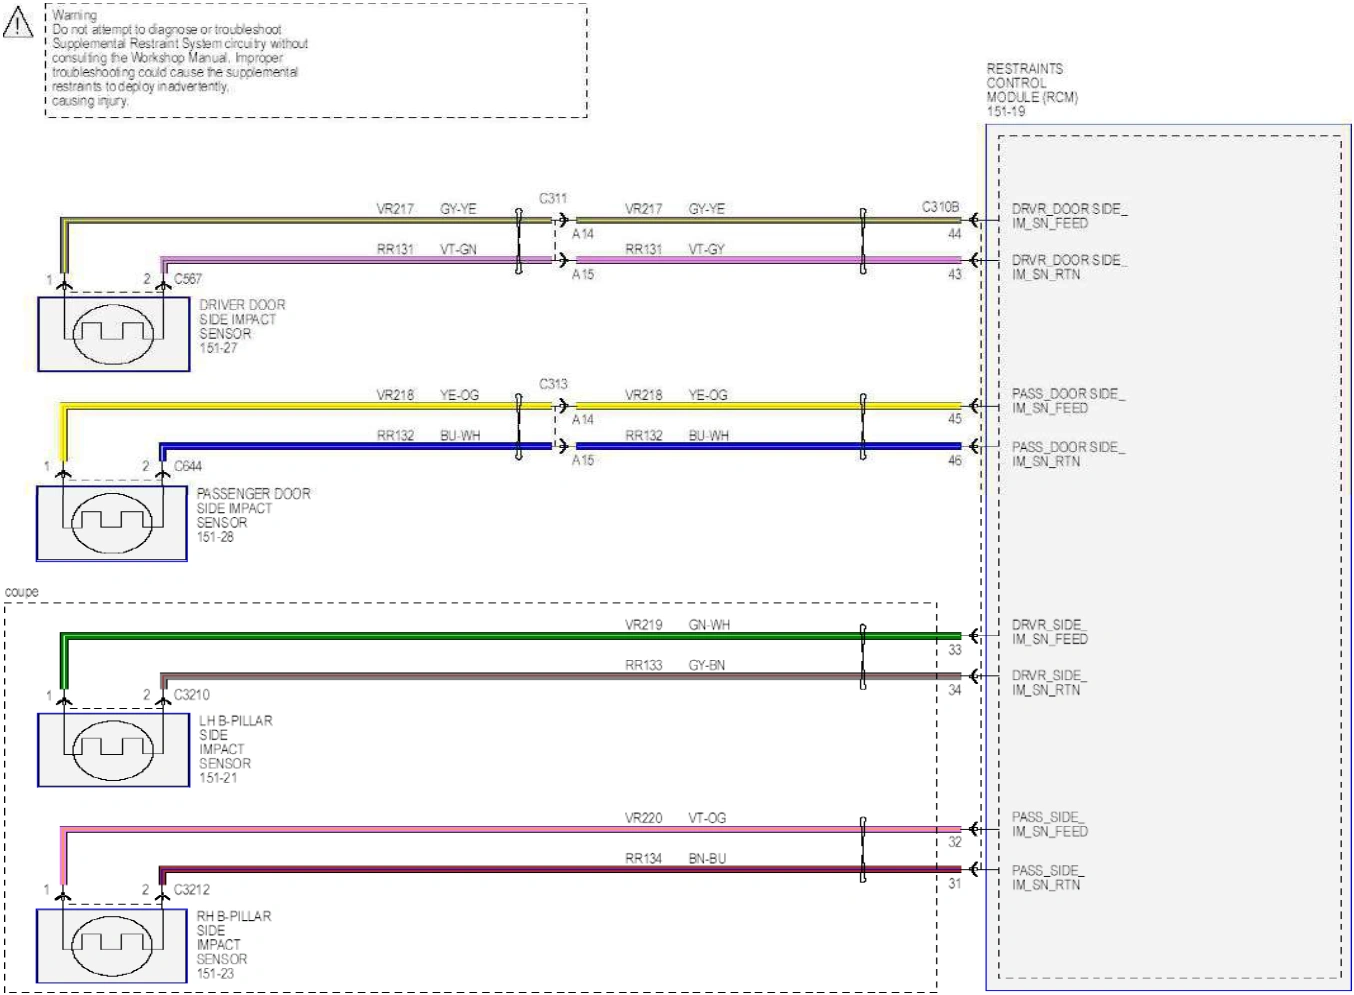The image size is (1354, 995).
Task: Select the Driver Door Side Impact Sensor symbol
Action: click(113, 334)
